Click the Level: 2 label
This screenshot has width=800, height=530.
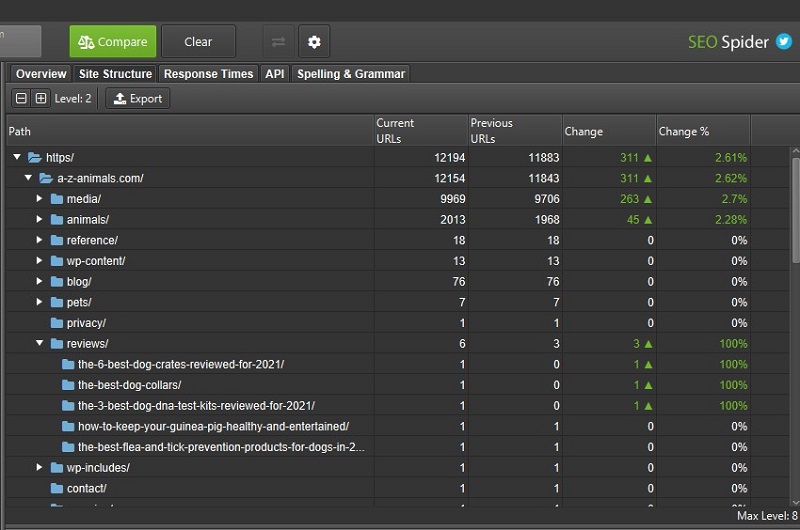point(73,98)
